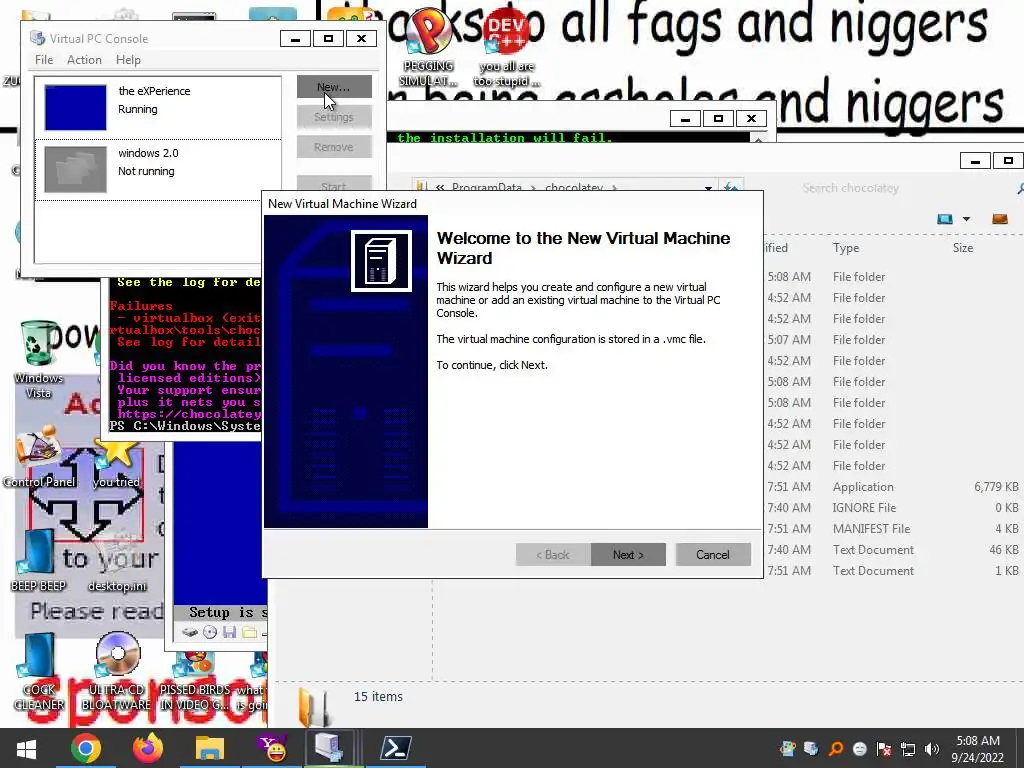This screenshot has height=768, width=1024.
Task: Click the network tray icon
Action: (x=908, y=749)
